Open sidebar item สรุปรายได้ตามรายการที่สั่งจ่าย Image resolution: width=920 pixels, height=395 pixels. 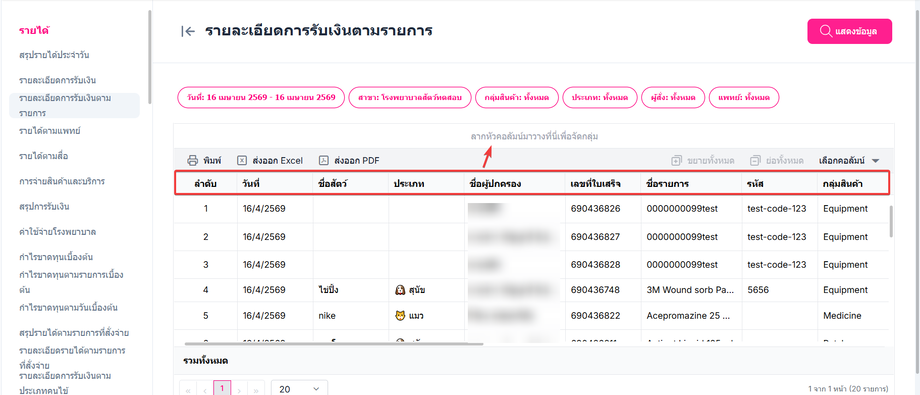coord(74,333)
